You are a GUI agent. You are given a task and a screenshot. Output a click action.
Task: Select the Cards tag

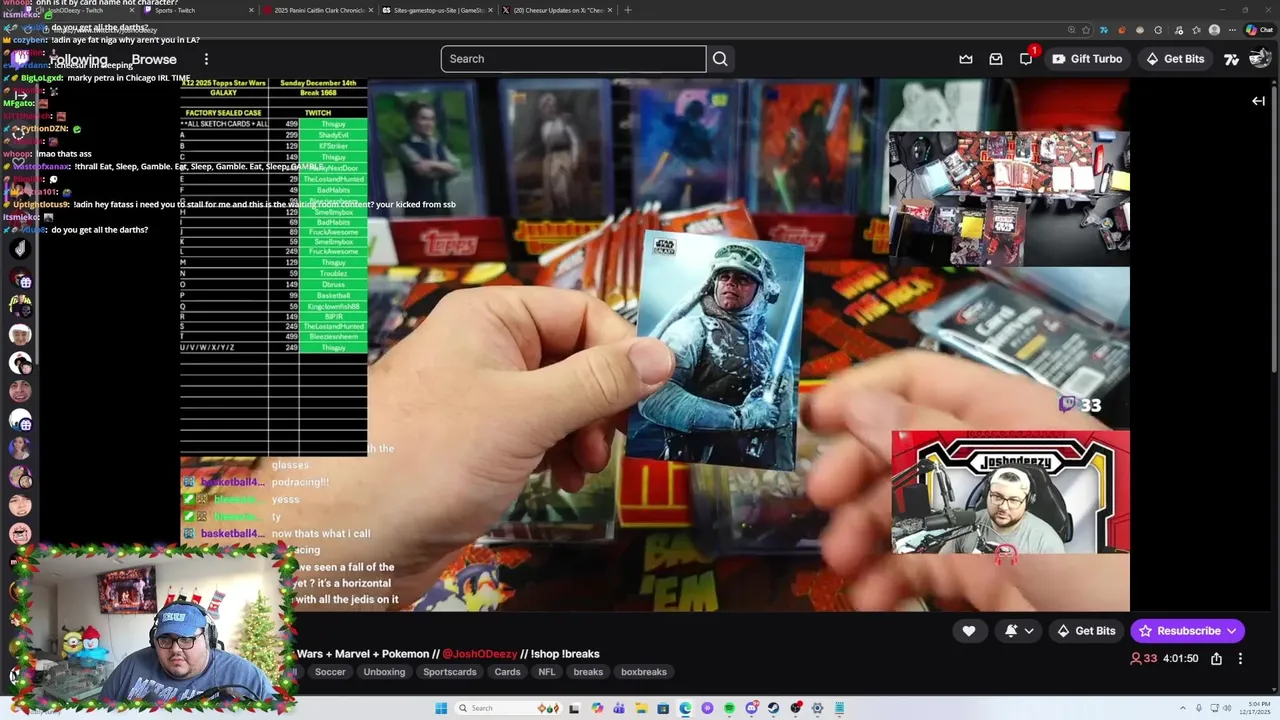[x=507, y=672]
